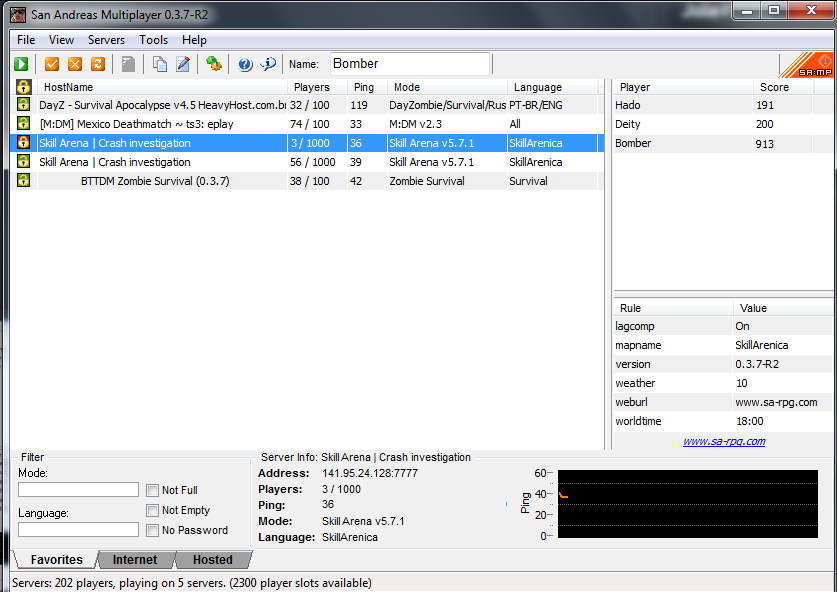The width and height of the screenshot is (837, 592).
Task: Click into the Name field containing Bomber
Action: pyautogui.click(x=410, y=64)
